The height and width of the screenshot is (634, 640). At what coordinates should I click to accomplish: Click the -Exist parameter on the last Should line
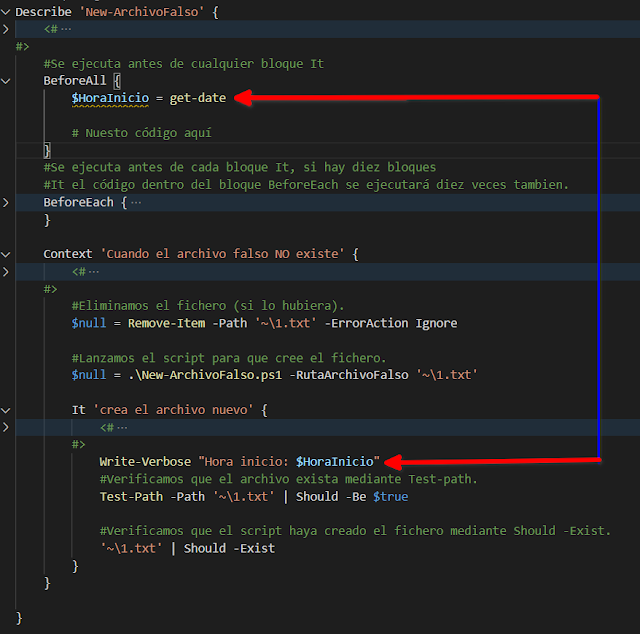tap(254, 548)
